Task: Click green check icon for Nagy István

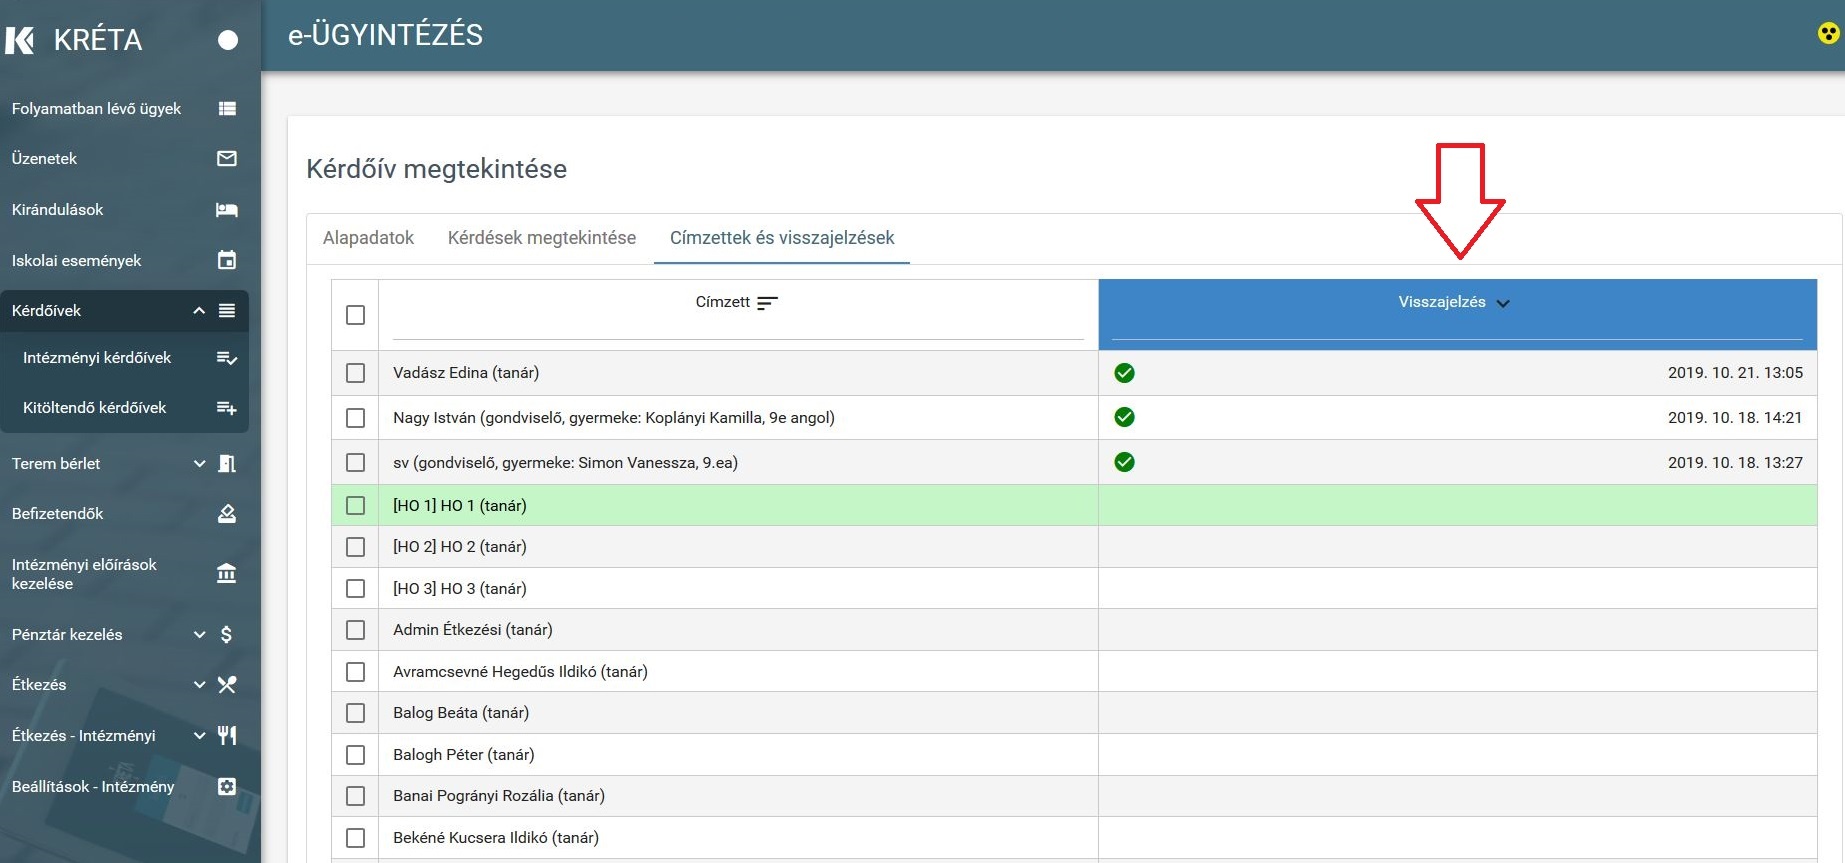Action: click(1124, 417)
